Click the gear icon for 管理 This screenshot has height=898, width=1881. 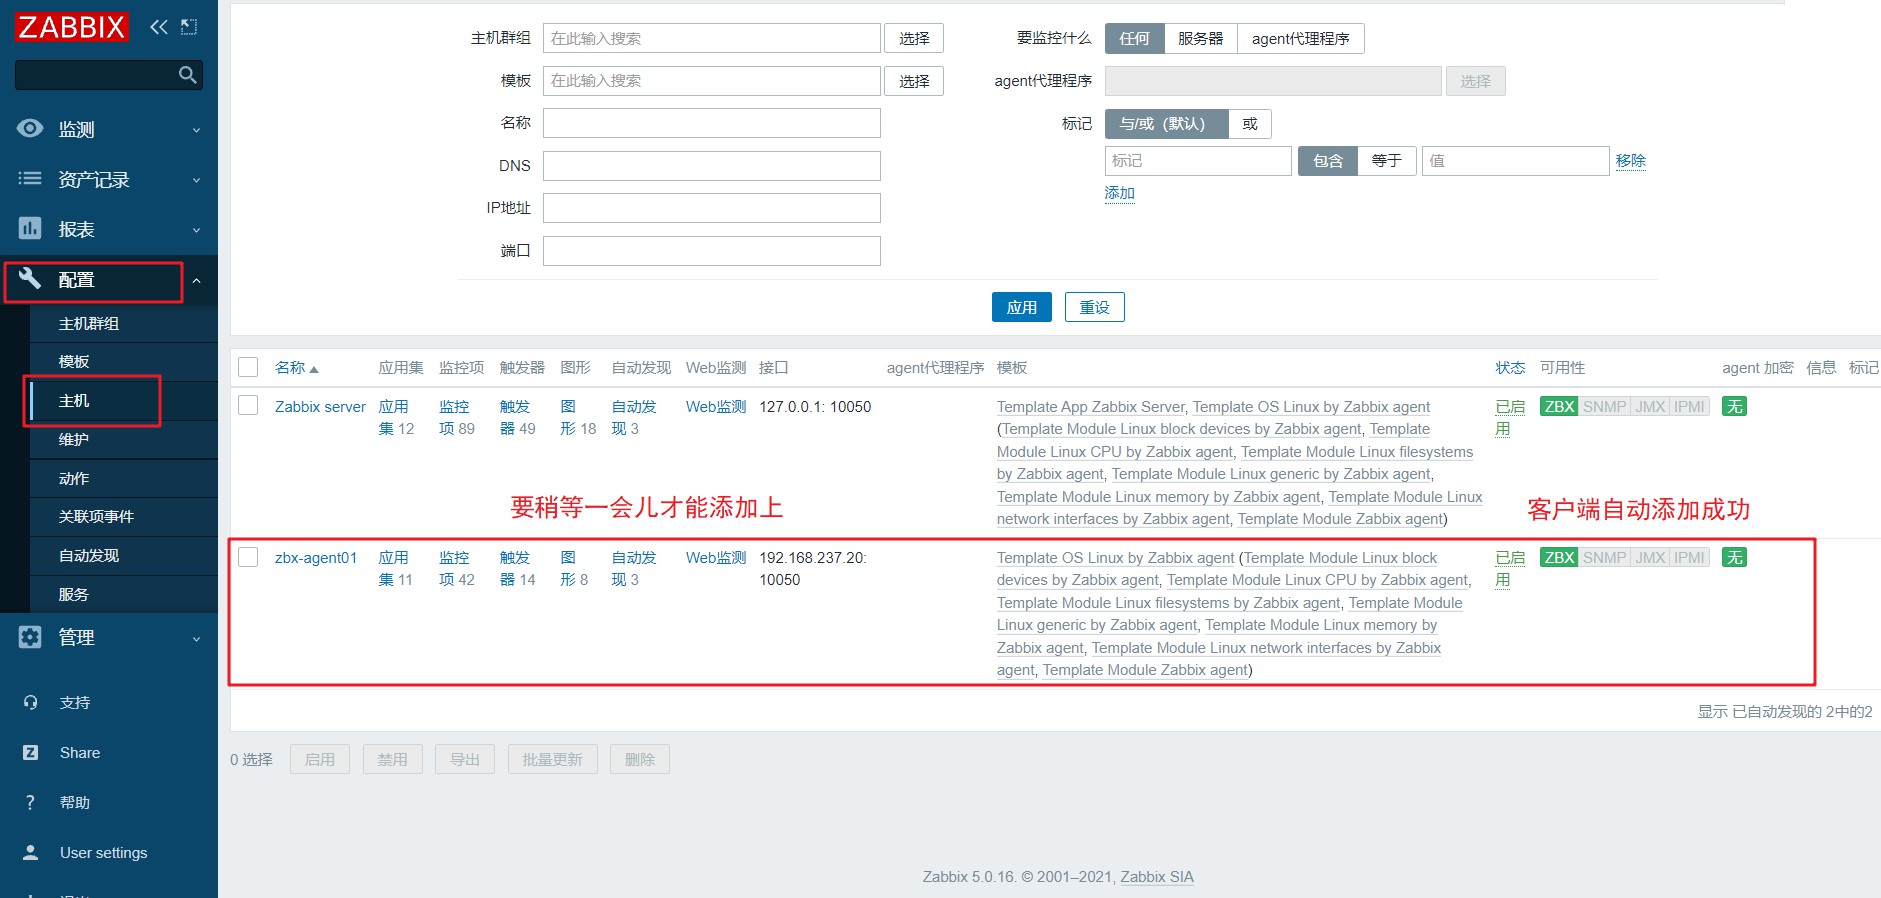(x=30, y=637)
